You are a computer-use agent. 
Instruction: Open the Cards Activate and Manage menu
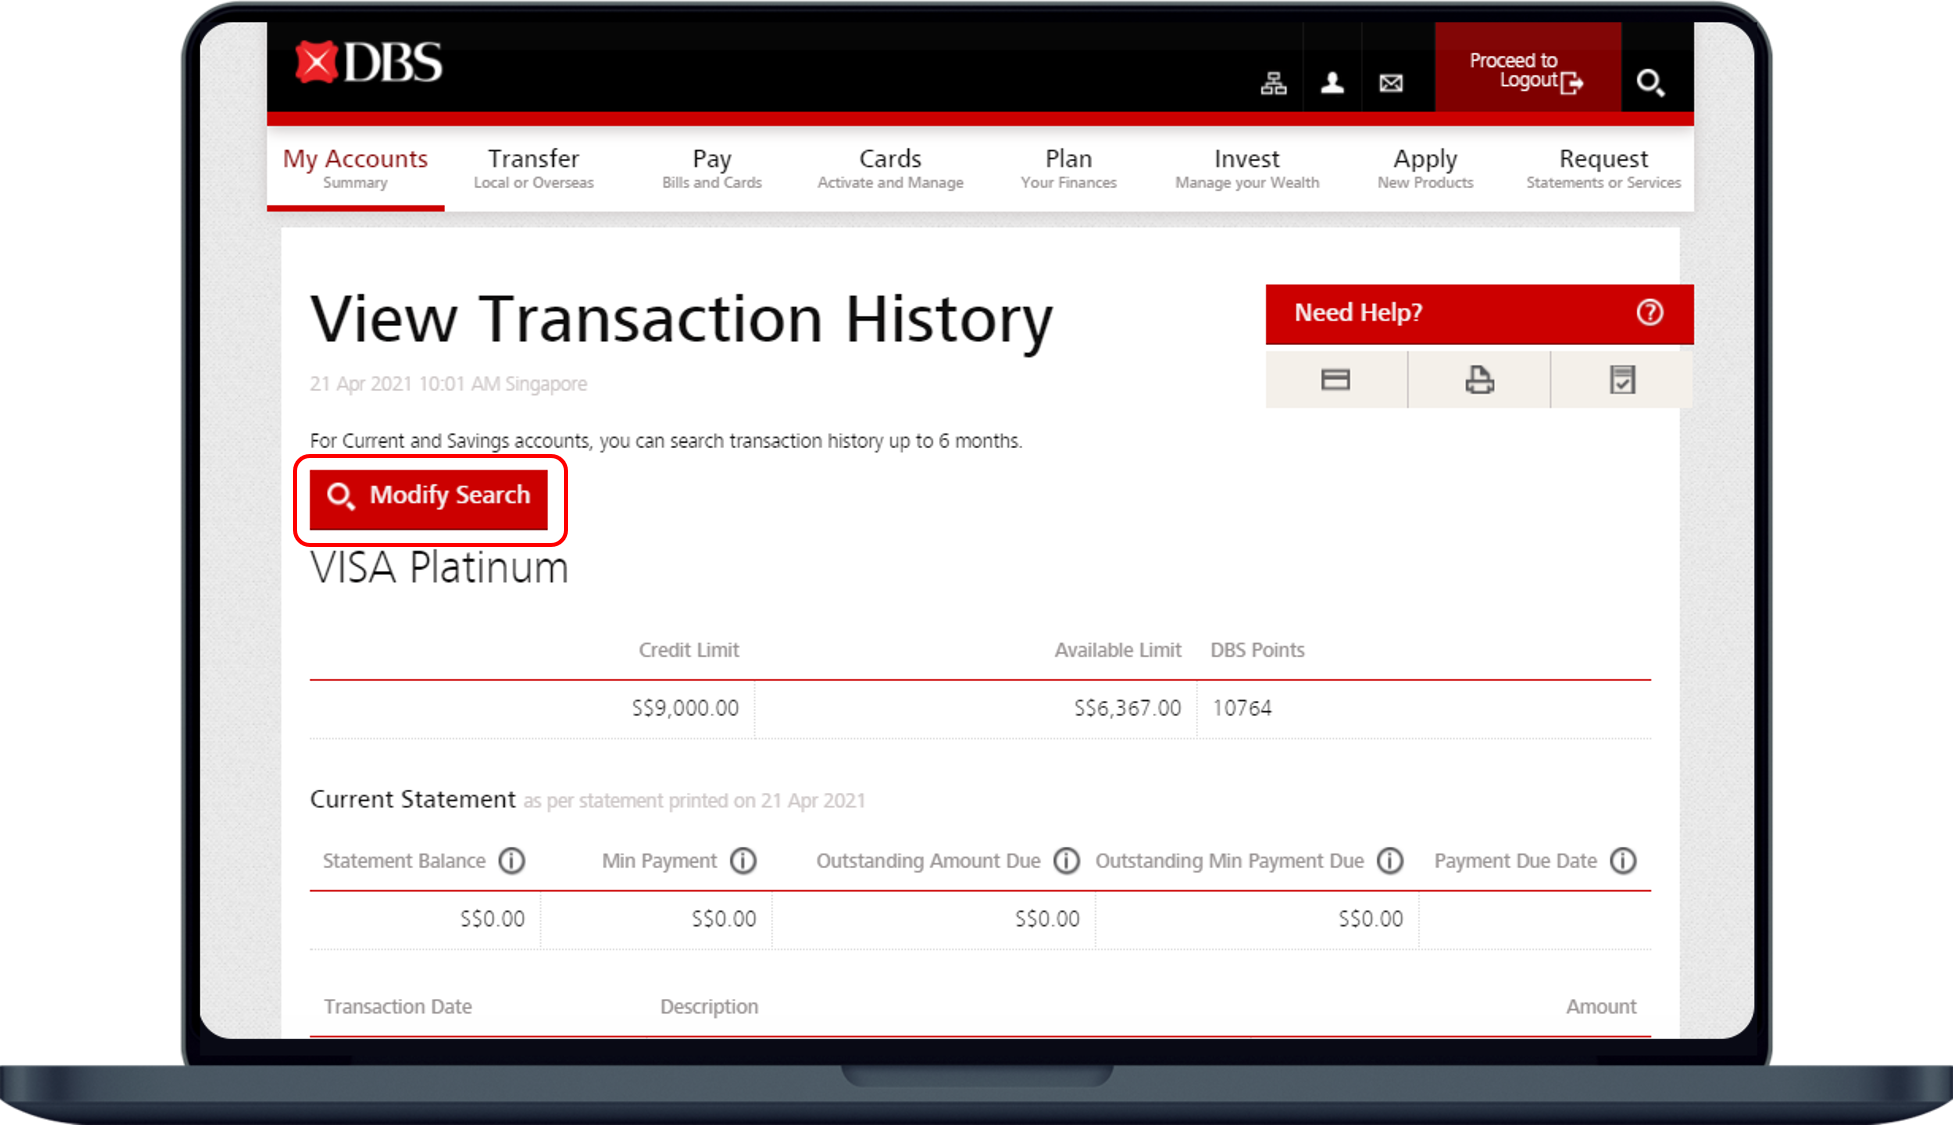pos(890,168)
